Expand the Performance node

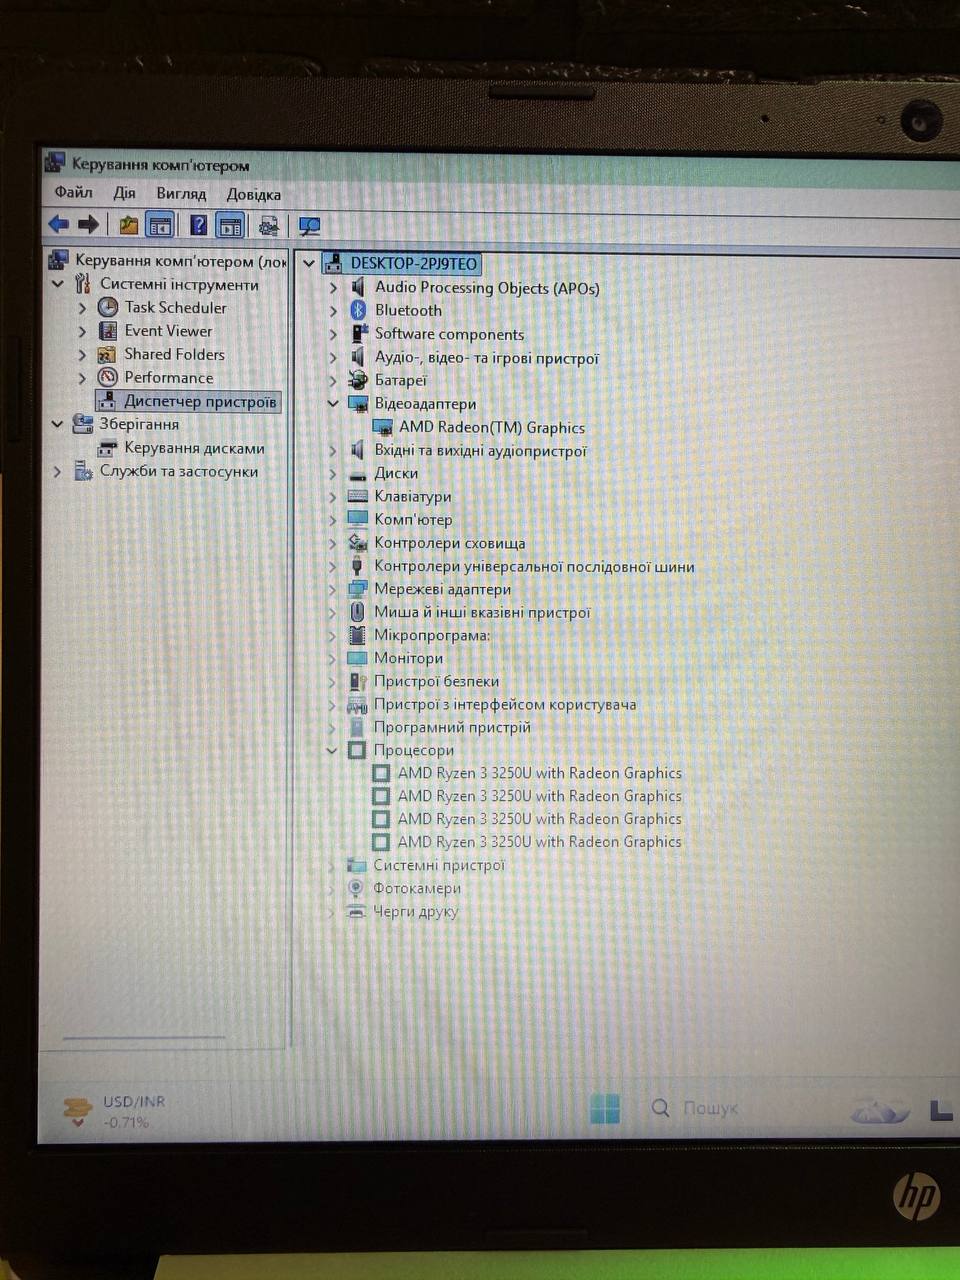tap(83, 378)
